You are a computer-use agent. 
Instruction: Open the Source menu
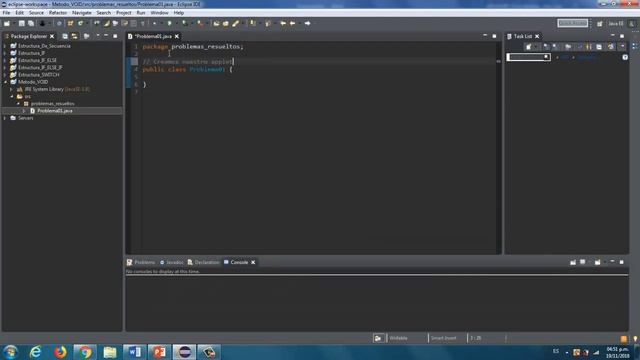(x=36, y=13)
